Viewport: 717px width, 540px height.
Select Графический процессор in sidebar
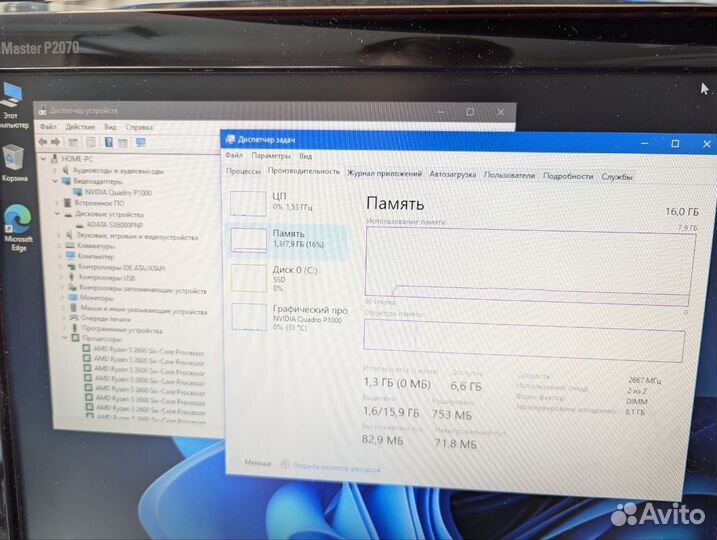click(289, 317)
